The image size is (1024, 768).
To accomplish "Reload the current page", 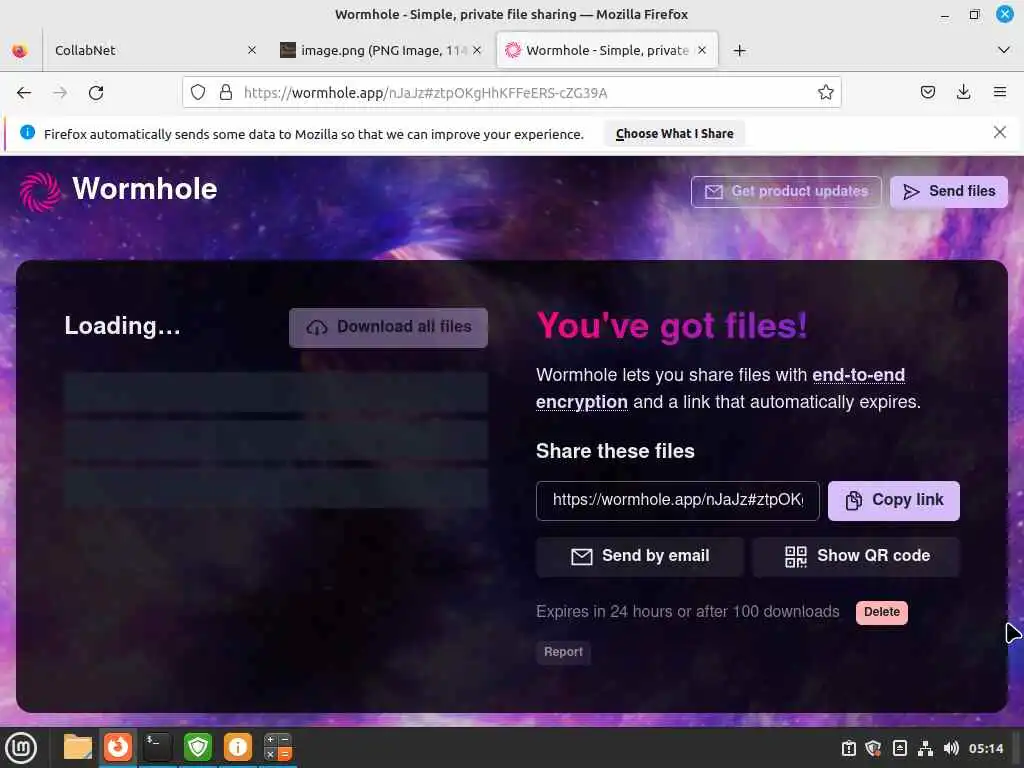I will pos(96,93).
